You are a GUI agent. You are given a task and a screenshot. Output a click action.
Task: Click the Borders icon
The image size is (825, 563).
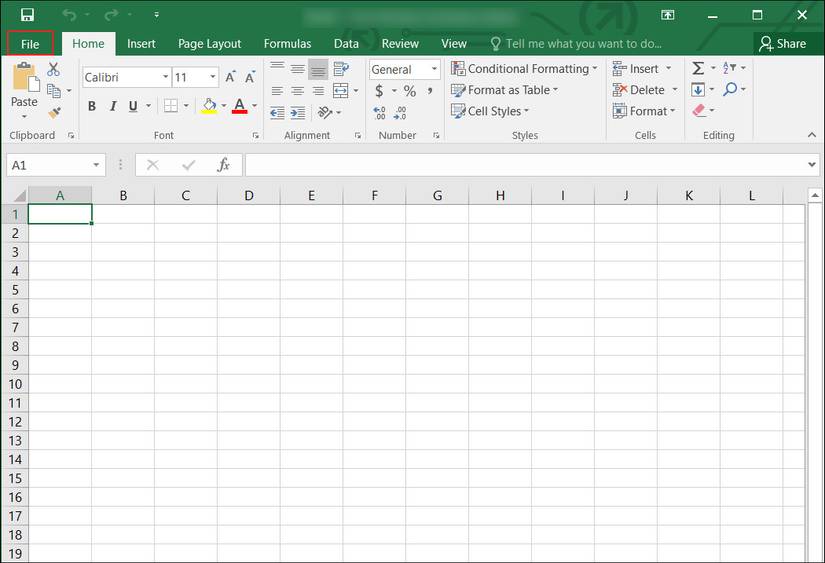pos(170,106)
